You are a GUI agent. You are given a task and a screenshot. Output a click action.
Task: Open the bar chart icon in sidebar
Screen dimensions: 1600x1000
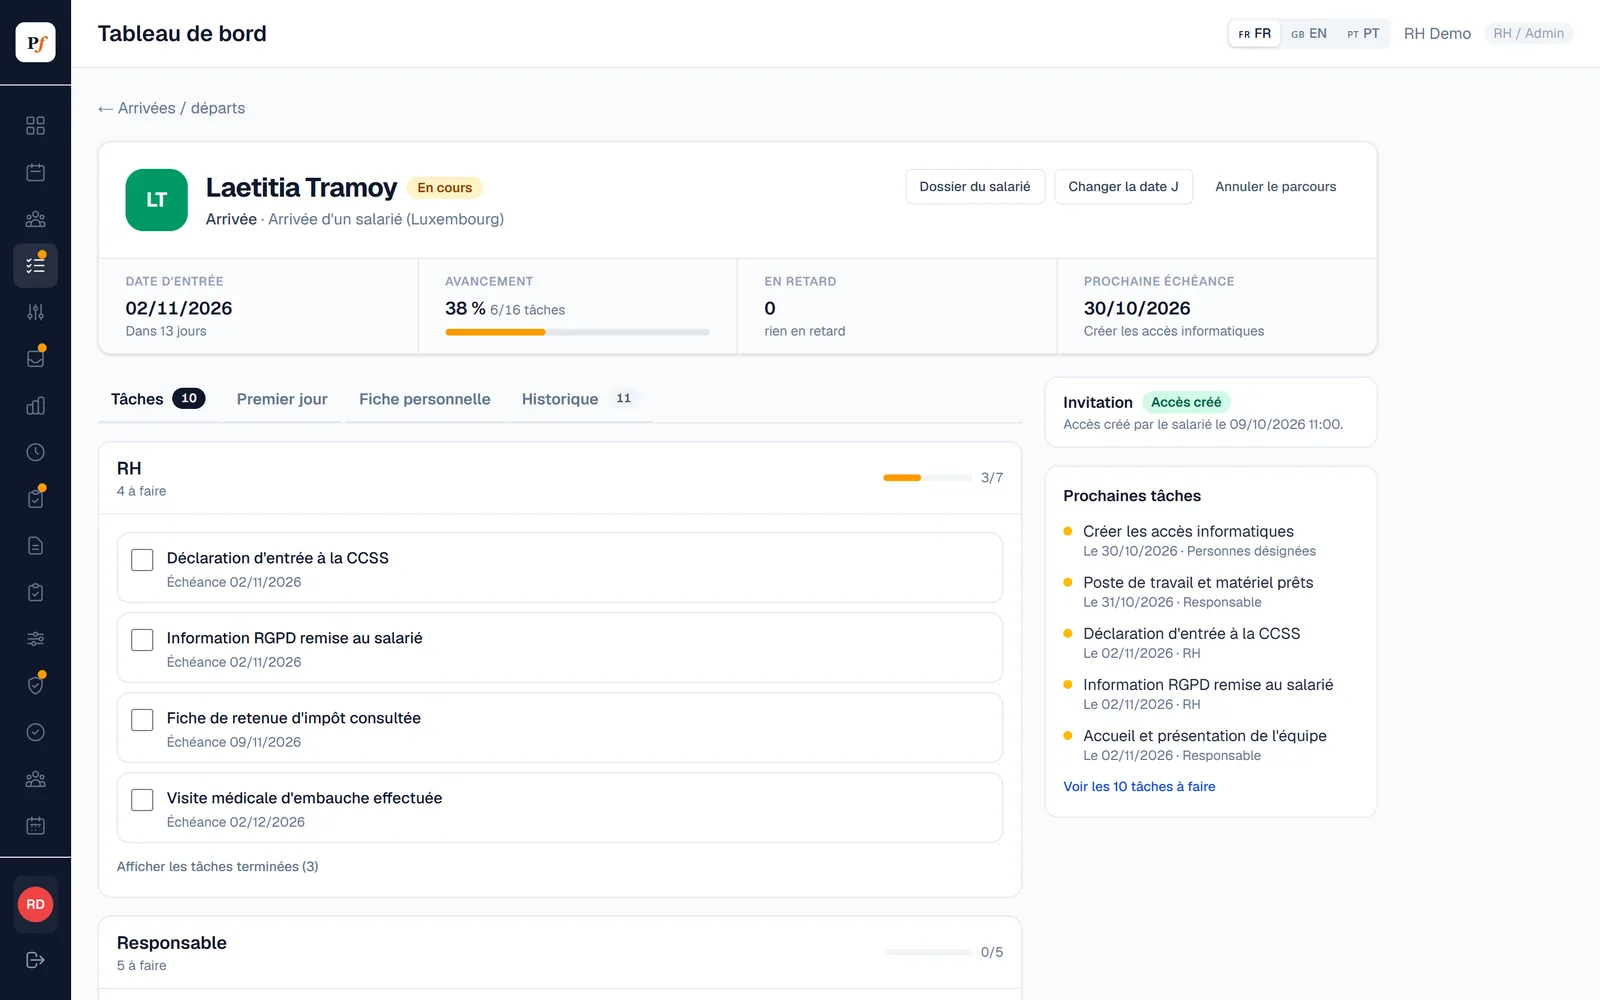click(35, 406)
